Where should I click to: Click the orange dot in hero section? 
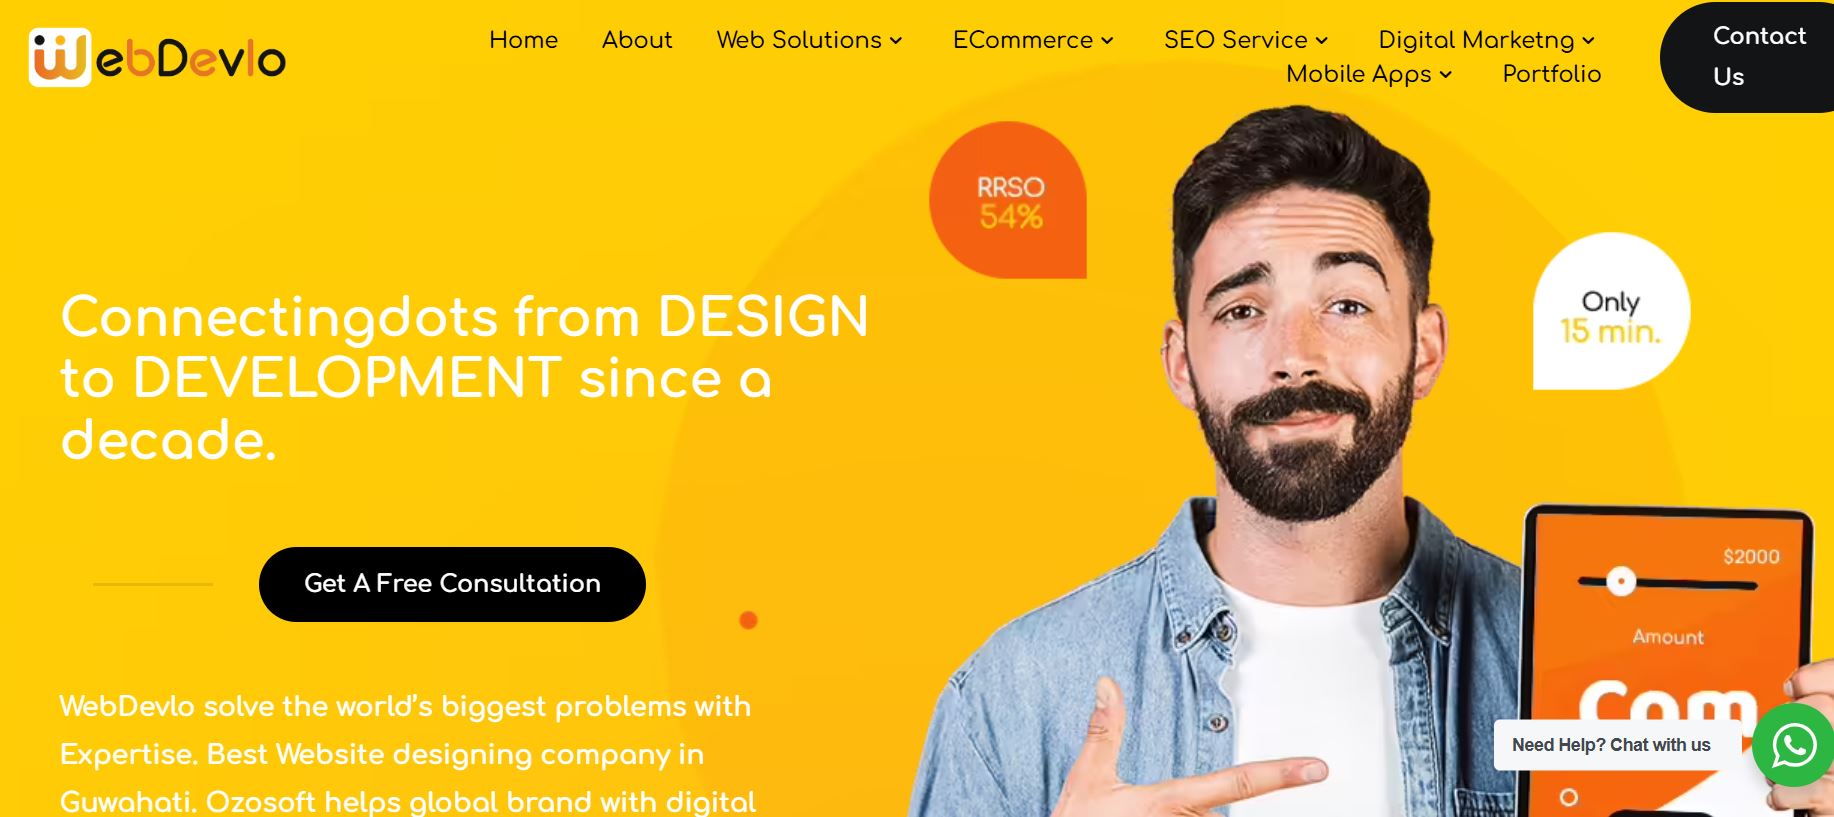748,620
